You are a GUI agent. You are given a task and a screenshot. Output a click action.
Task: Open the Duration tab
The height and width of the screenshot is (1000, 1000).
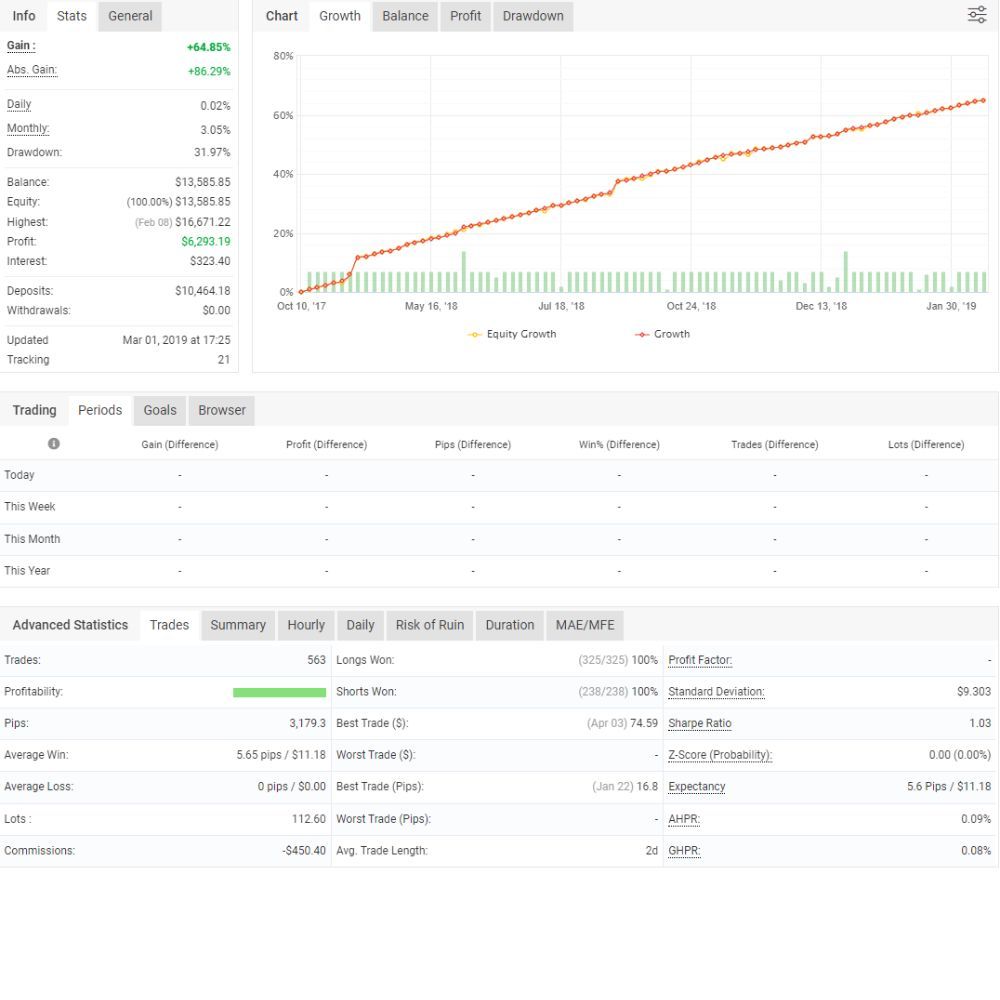pos(510,625)
